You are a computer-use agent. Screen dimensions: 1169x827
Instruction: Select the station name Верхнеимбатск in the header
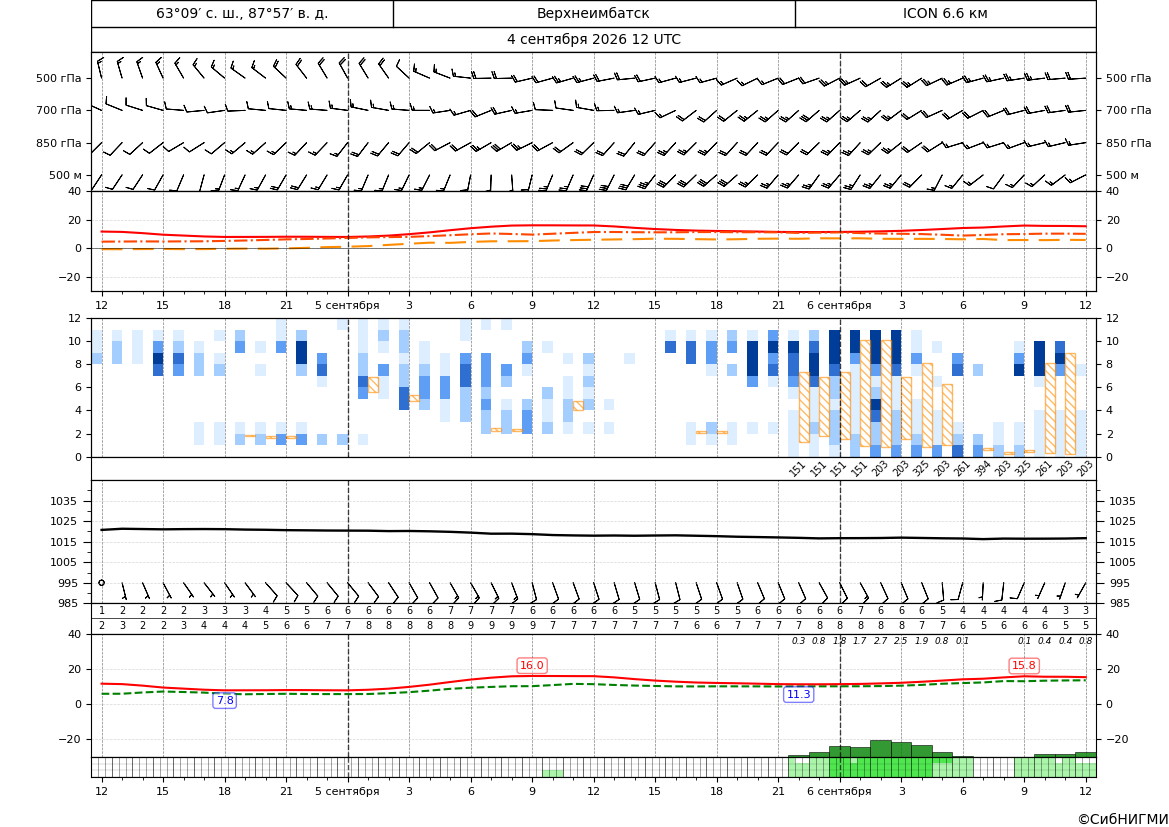[593, 13]
